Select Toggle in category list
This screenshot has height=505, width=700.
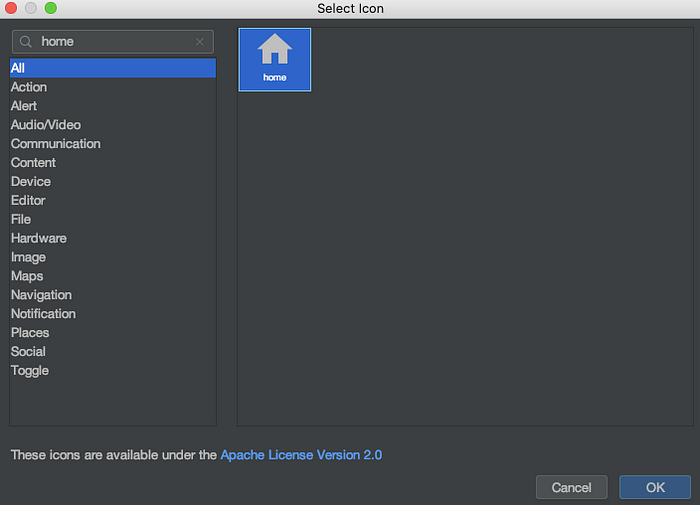coord(113,371)
